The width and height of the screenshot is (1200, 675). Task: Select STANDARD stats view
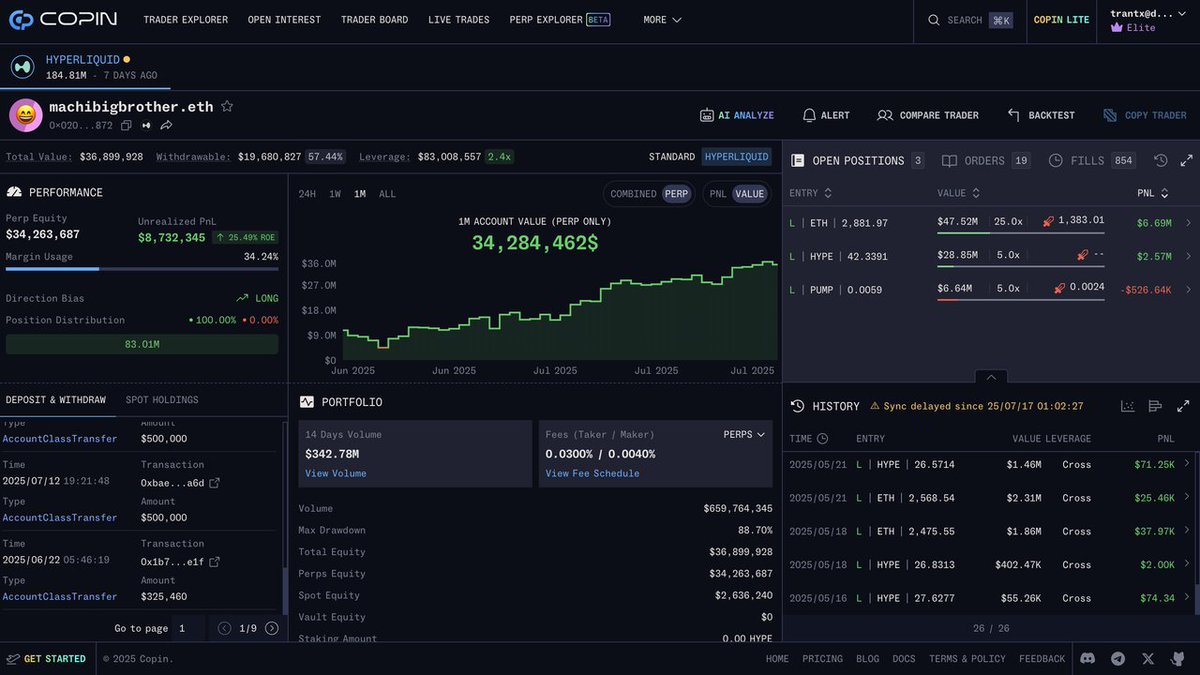pyautogui.click(x=672, y=157)
